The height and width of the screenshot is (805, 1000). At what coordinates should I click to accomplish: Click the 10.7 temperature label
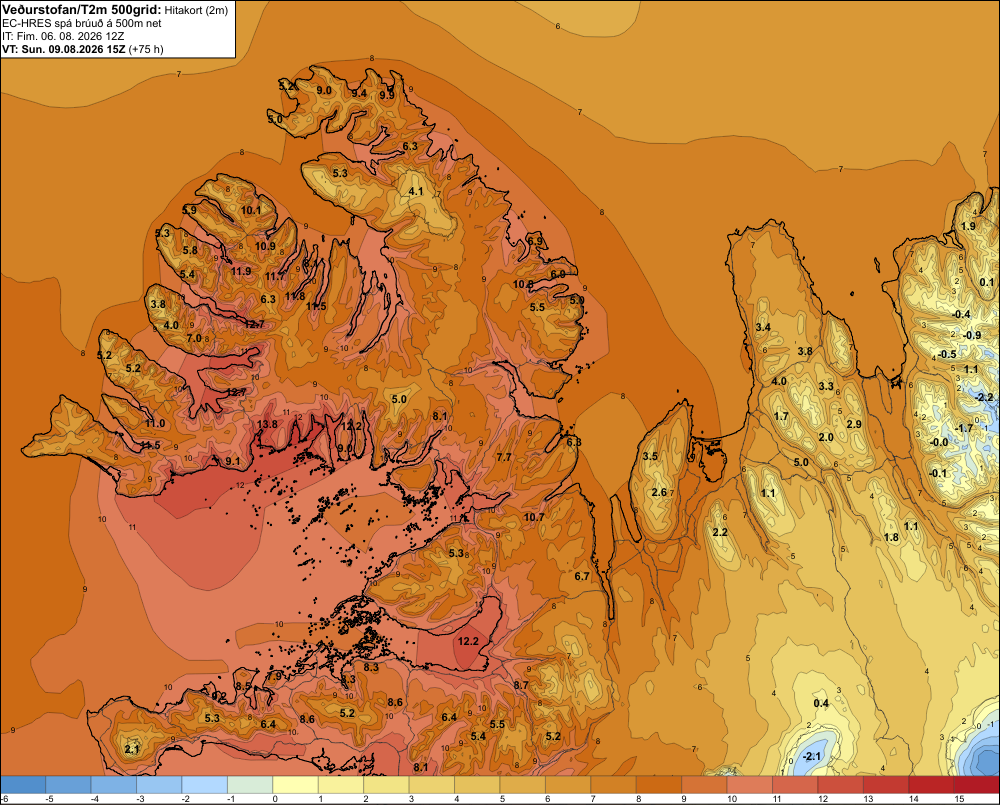(534, 517)
